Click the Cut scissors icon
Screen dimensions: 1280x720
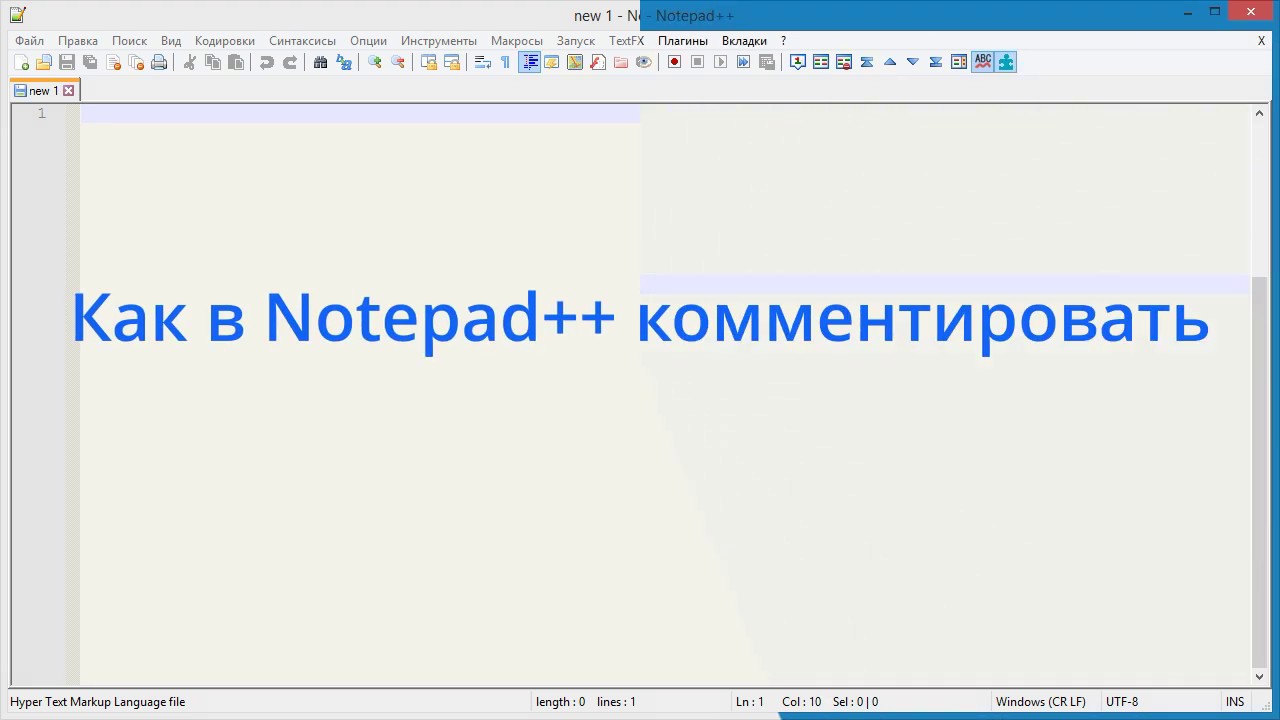click(x=189, y=62)
